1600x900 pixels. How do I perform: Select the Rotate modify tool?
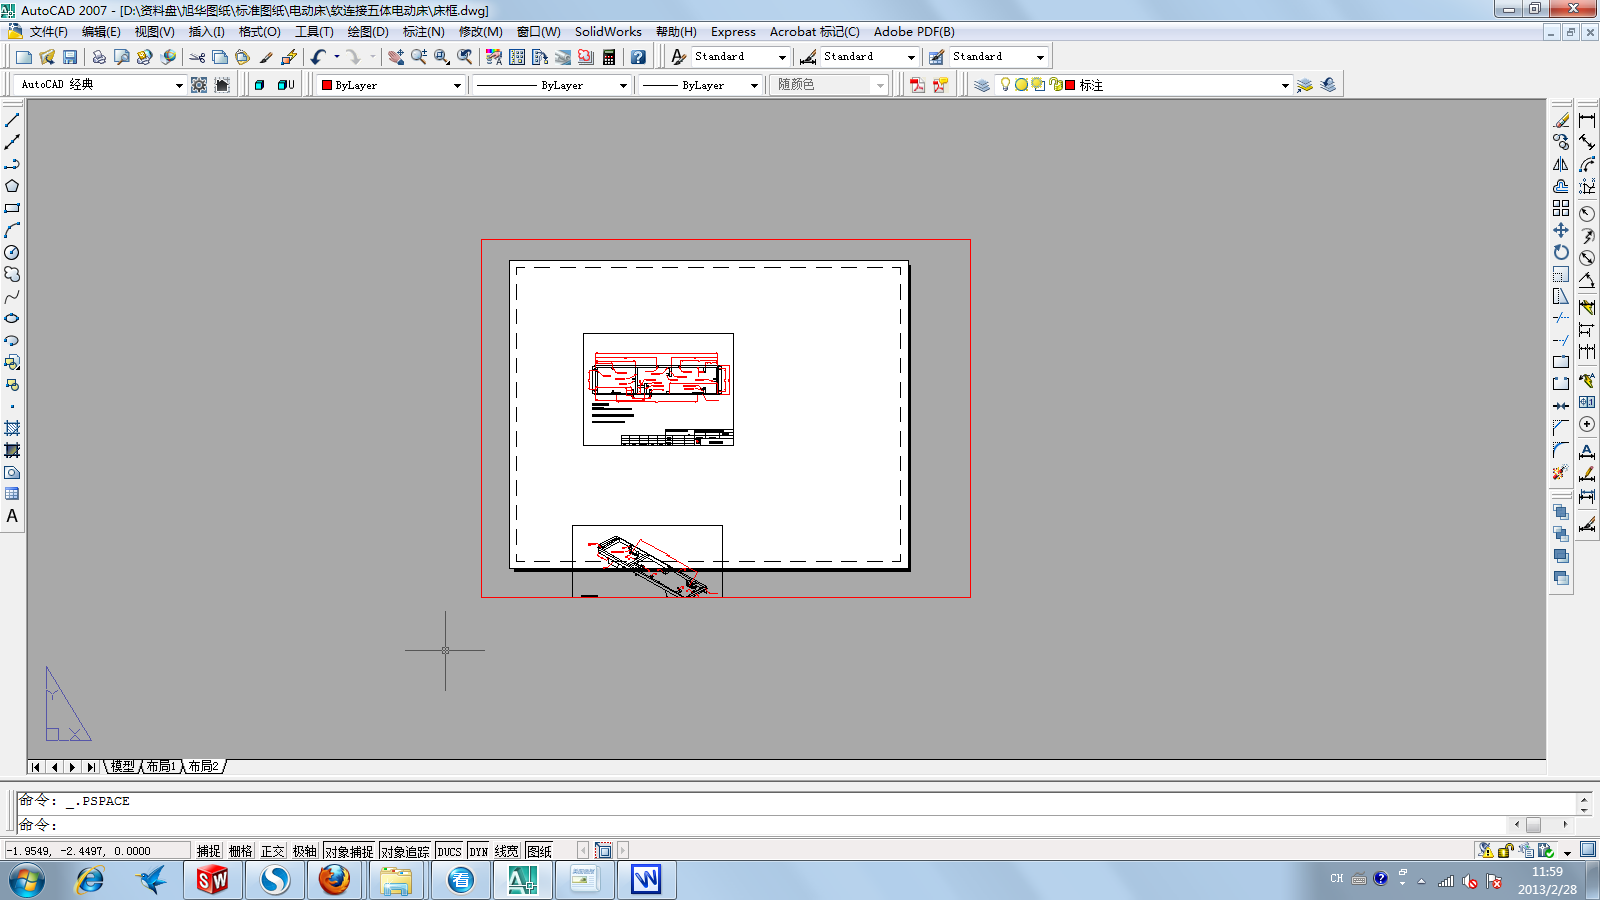pos(1561,252)
